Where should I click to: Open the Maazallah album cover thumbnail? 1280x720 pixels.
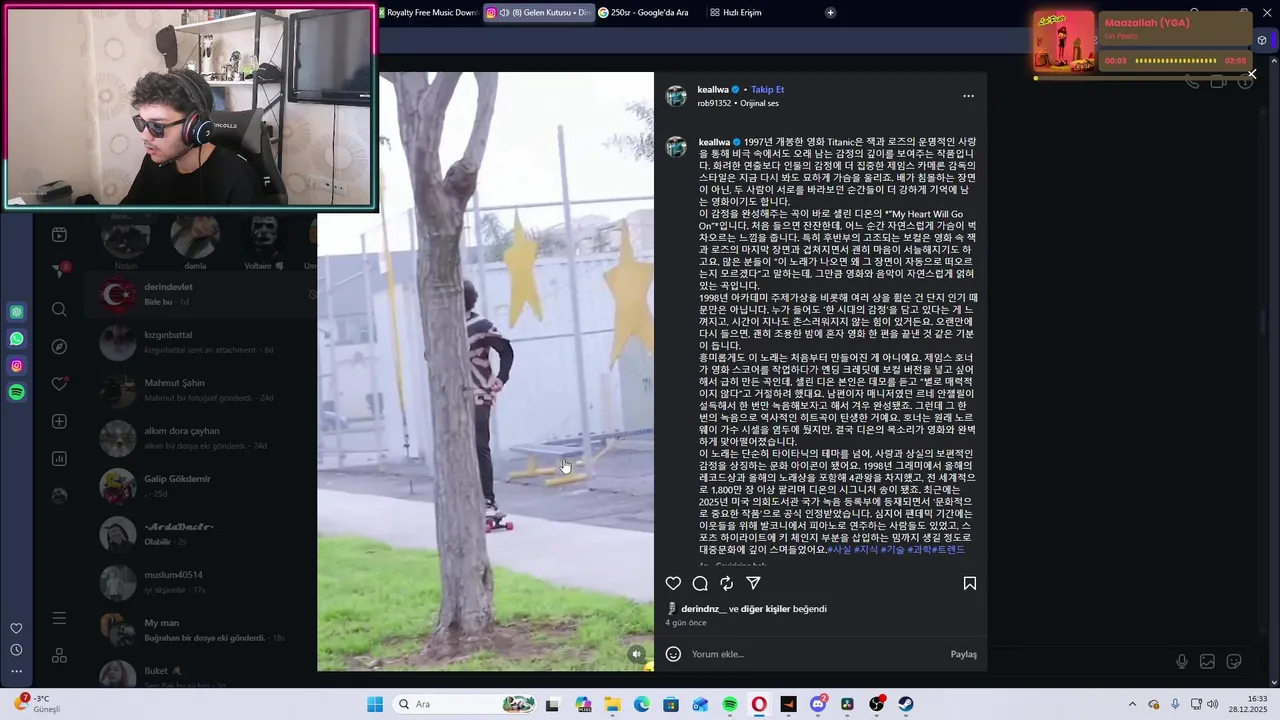(x=1064, y=41)
